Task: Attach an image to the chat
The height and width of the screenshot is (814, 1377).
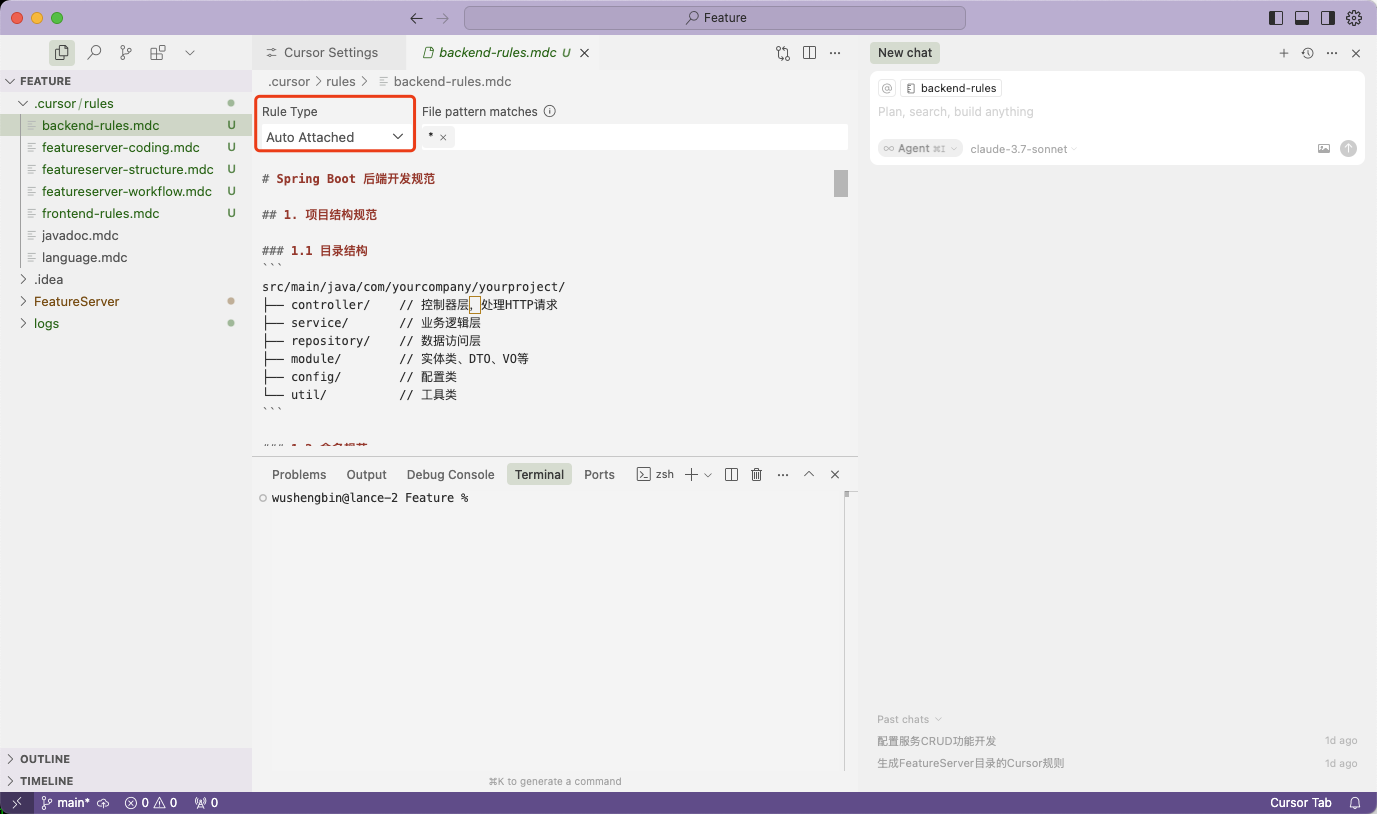Action: point(1324,148)
